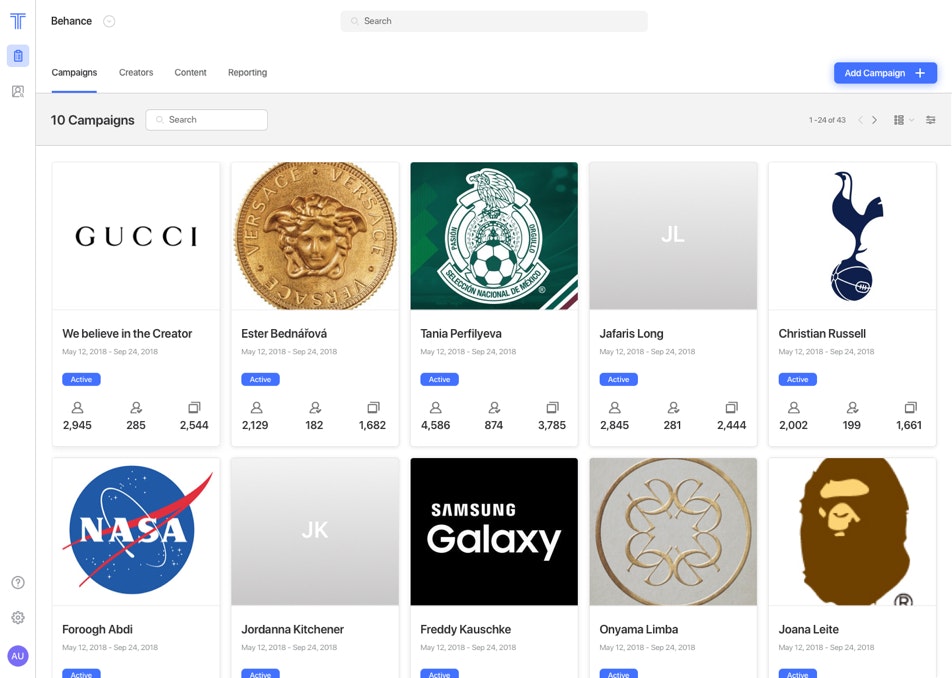Open the Ester Bednářová campaign title
Image resolution: width=952 pixels, height=678 pixels.
click(284, 334)
